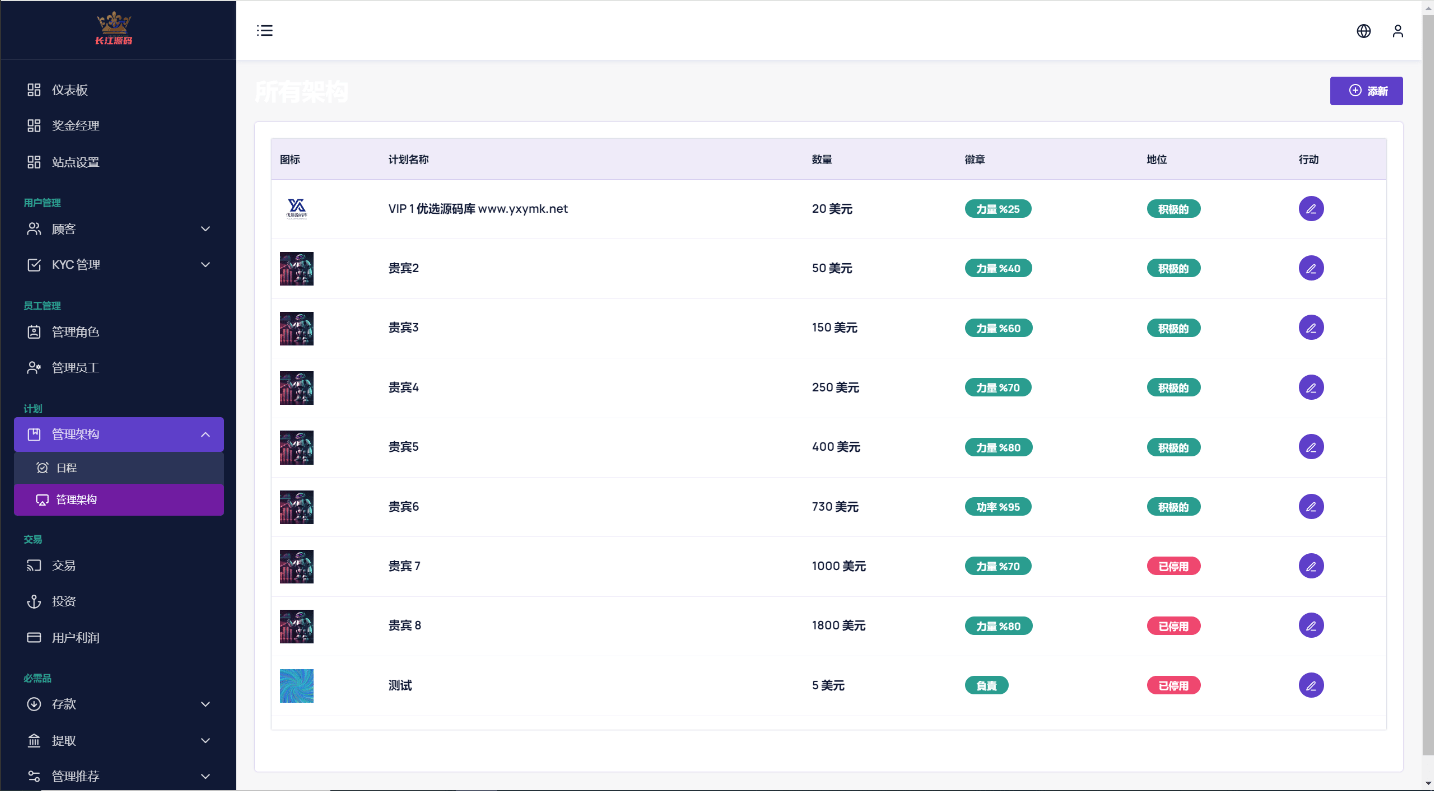Click the edit pencil for 测试 row

coord(1311,685)
